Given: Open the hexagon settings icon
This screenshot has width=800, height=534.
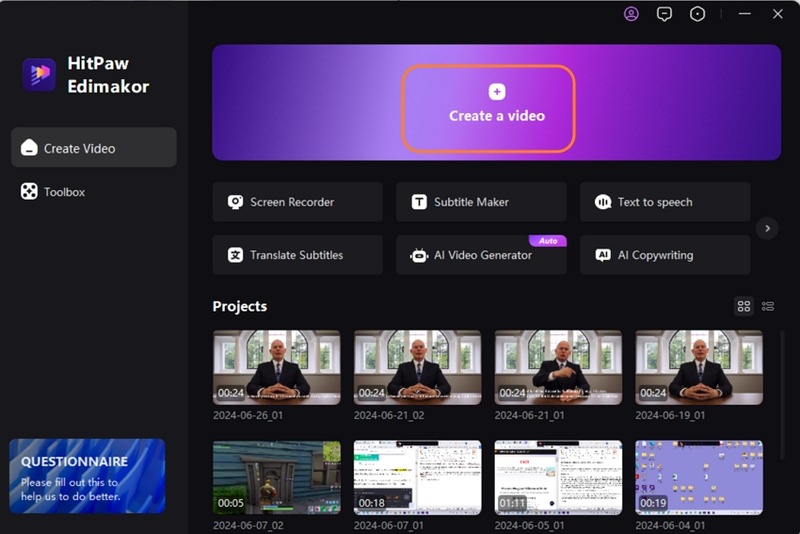Looking at the screenshot, I should (697, 14).
